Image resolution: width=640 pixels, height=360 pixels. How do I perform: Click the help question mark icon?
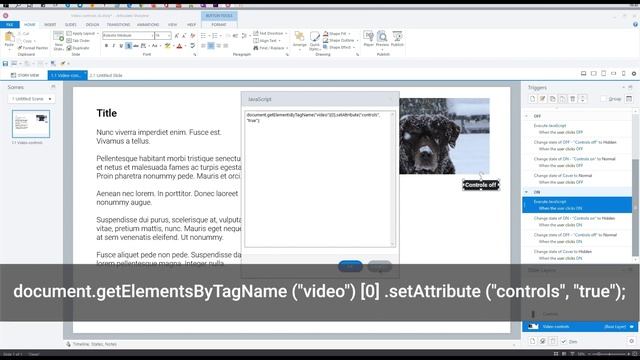[x=635, y=24]
